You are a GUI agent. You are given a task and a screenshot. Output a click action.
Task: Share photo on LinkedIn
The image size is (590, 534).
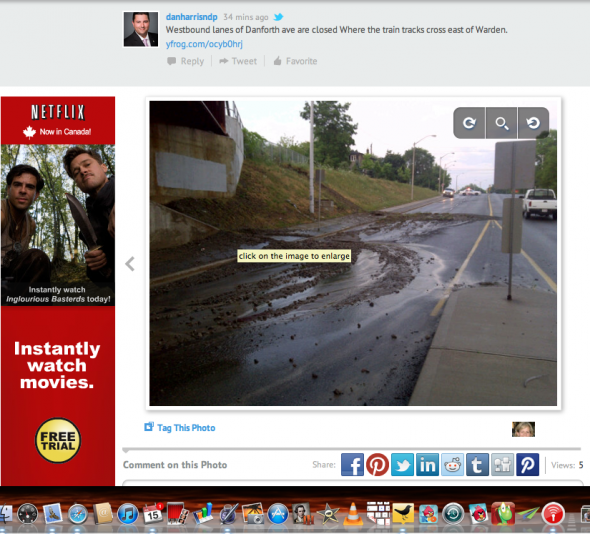click(x=427, y=465)
